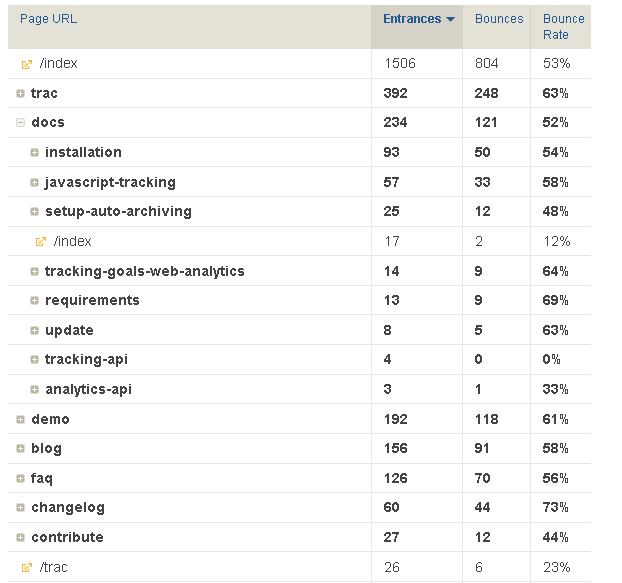Screen dimensions: 622x583
Task: Expand the changelog folder row
Action: click(x=20, y=508)
